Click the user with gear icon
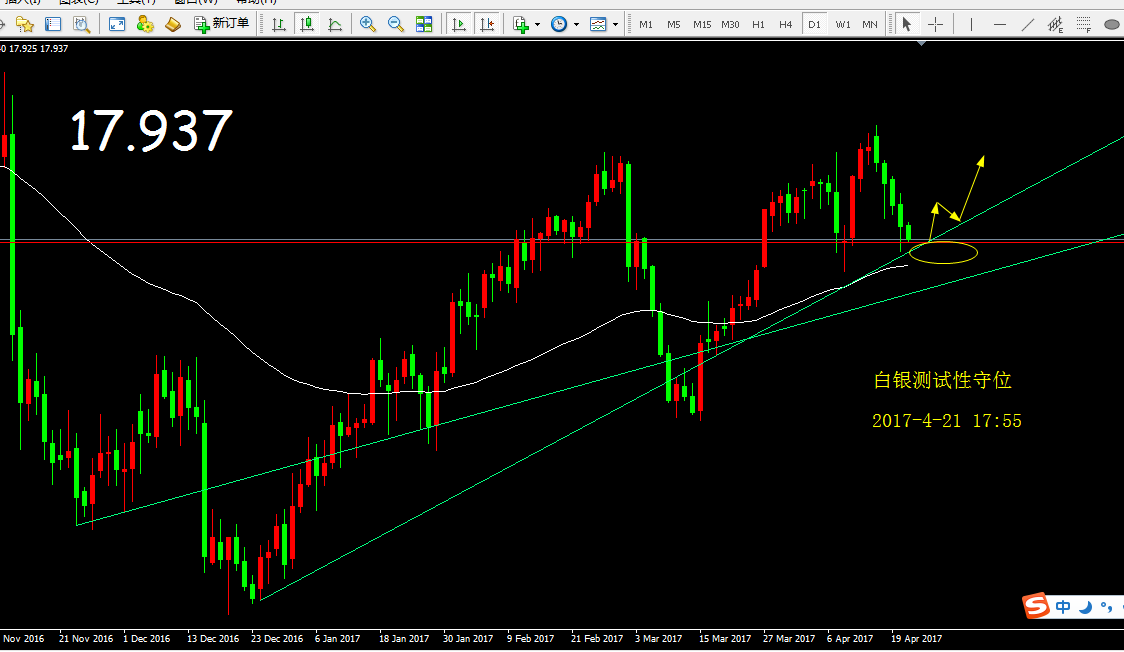The image size is (1124, 652). pos(145,24)
